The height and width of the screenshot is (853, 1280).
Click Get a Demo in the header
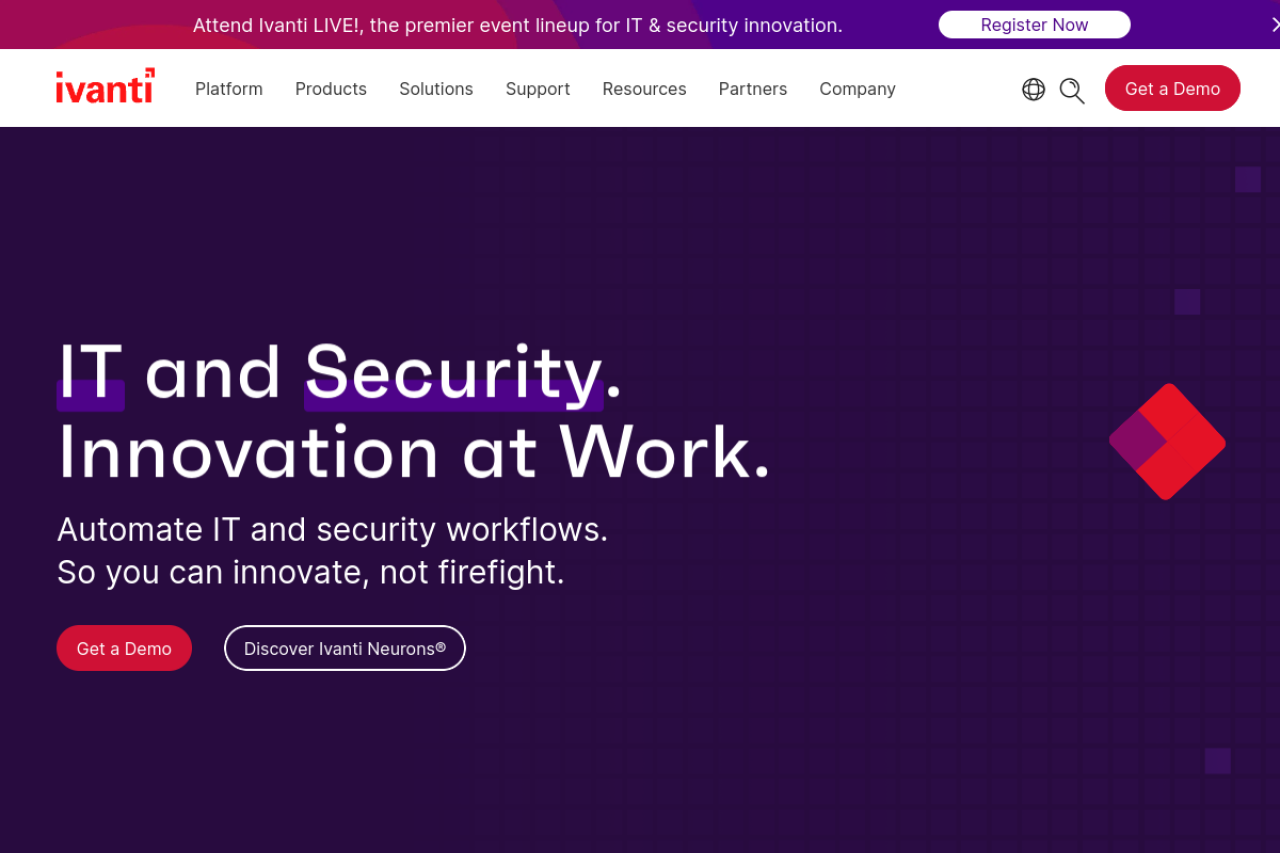[x=1172, y=88]
